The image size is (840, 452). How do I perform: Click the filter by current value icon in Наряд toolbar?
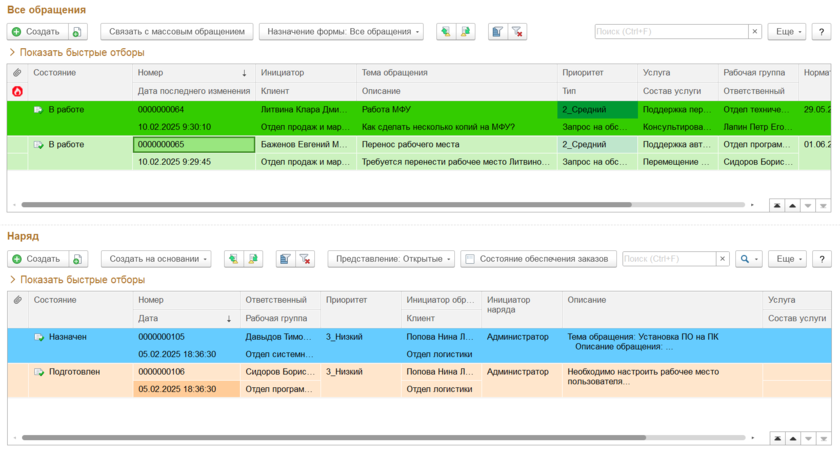pyautogui.click(x=285, y=259)
